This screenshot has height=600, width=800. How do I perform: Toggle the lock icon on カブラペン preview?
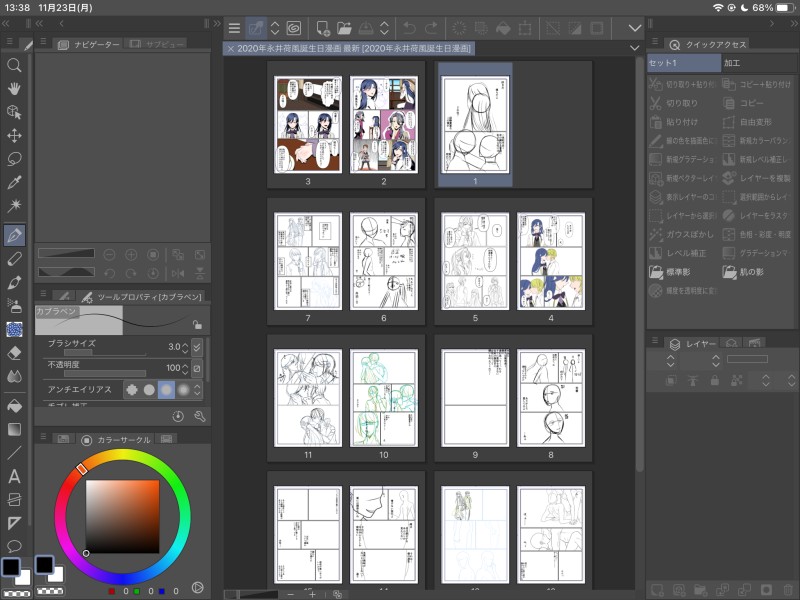click(197, 324)
